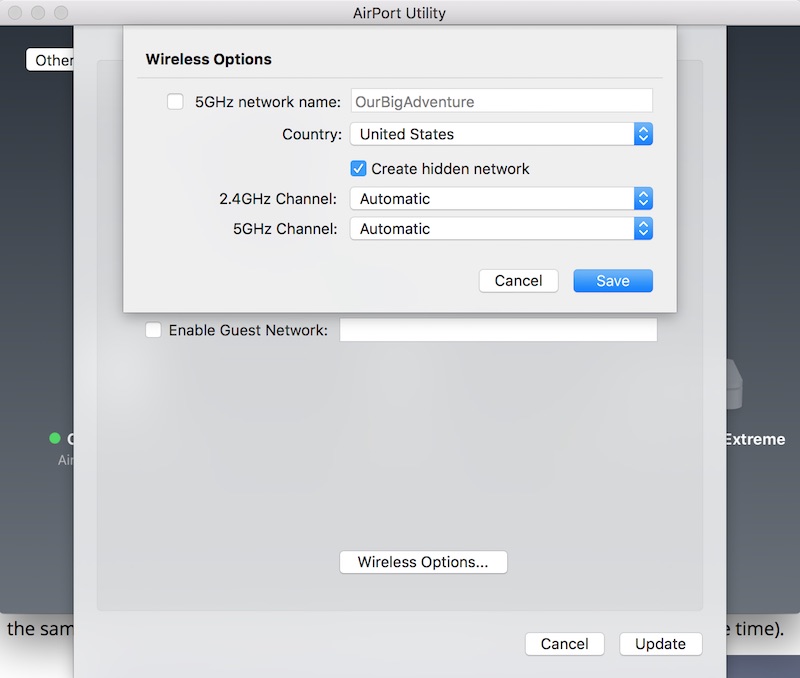Uncheck Create hidden network
Screen dimensions: 800x678
pos(359,168)
